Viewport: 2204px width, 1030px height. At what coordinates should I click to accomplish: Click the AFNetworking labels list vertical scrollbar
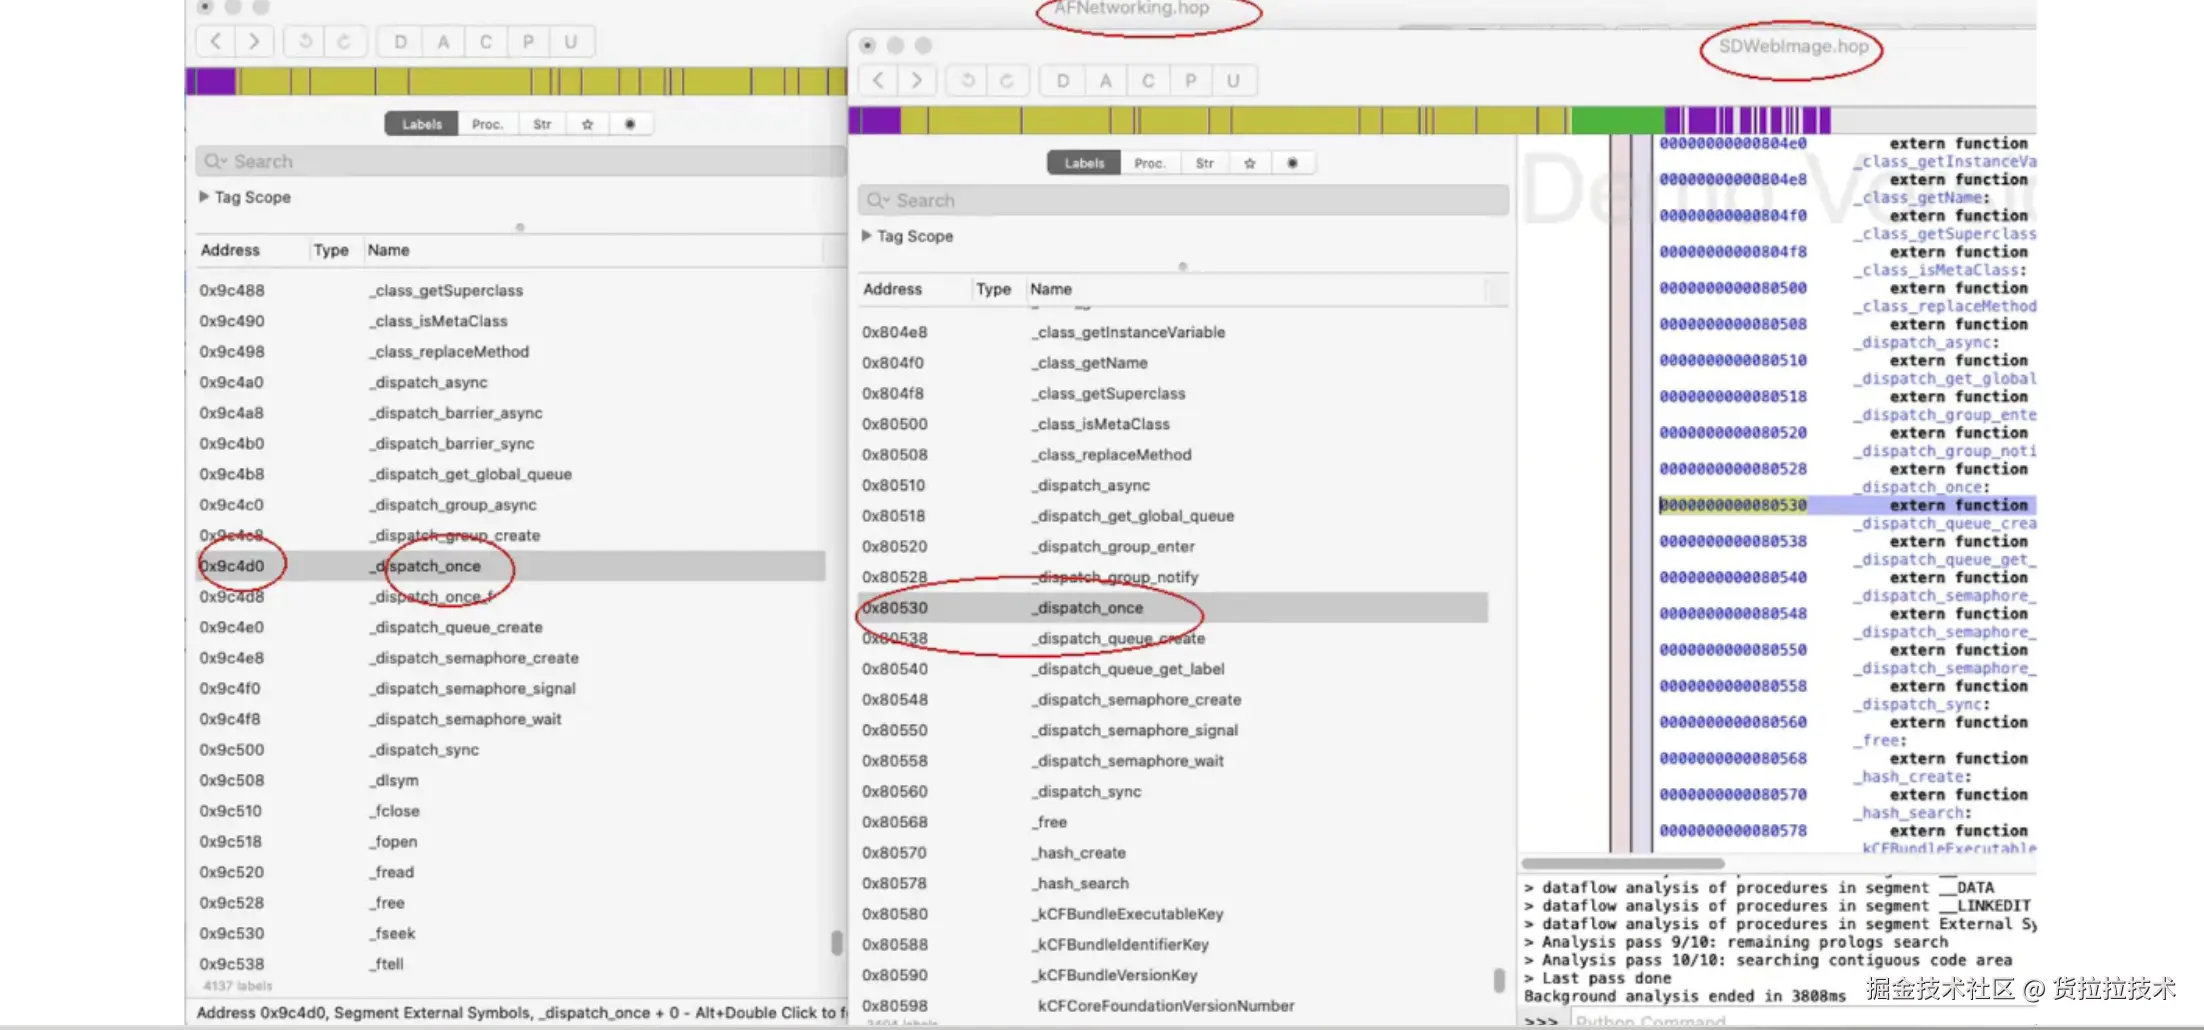click(837, 943)
